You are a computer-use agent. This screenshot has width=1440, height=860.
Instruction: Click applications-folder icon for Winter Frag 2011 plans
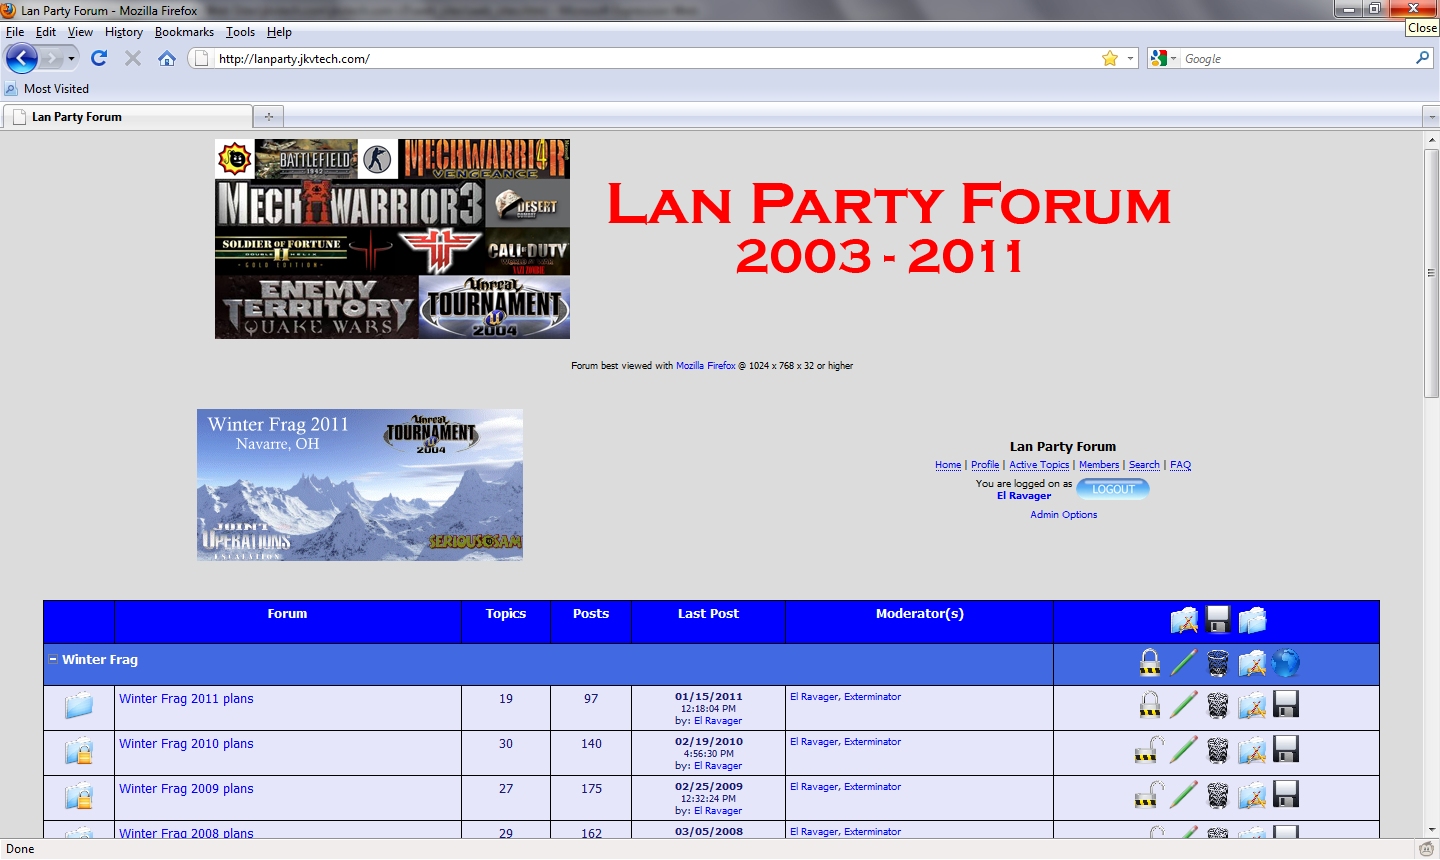pos(1252,705)
